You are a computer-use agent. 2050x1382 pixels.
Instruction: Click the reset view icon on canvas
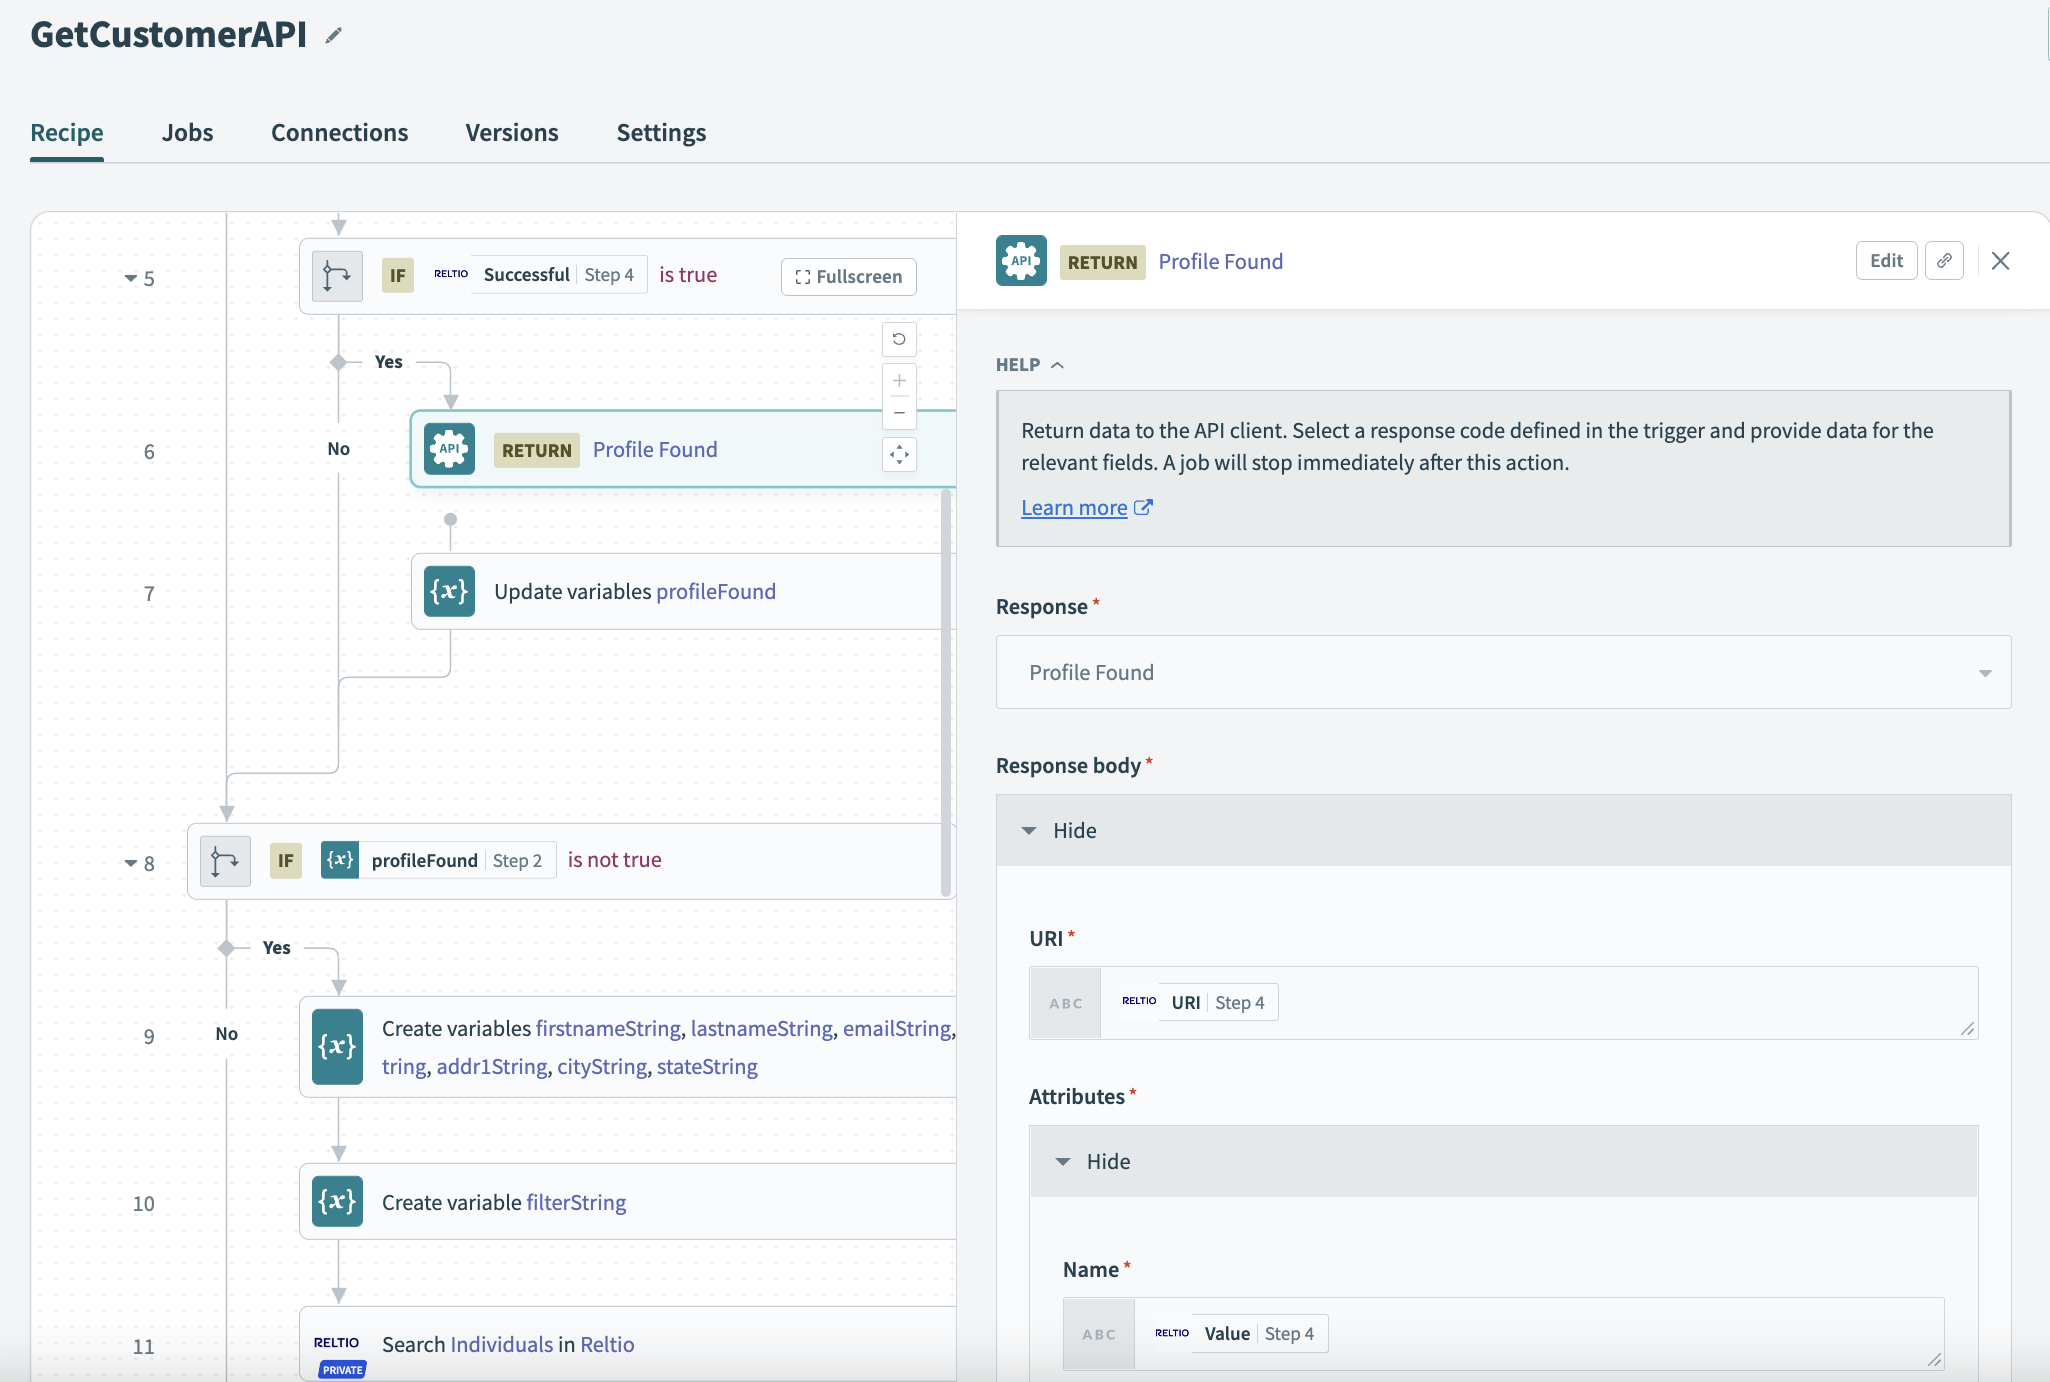click(899, 339)
